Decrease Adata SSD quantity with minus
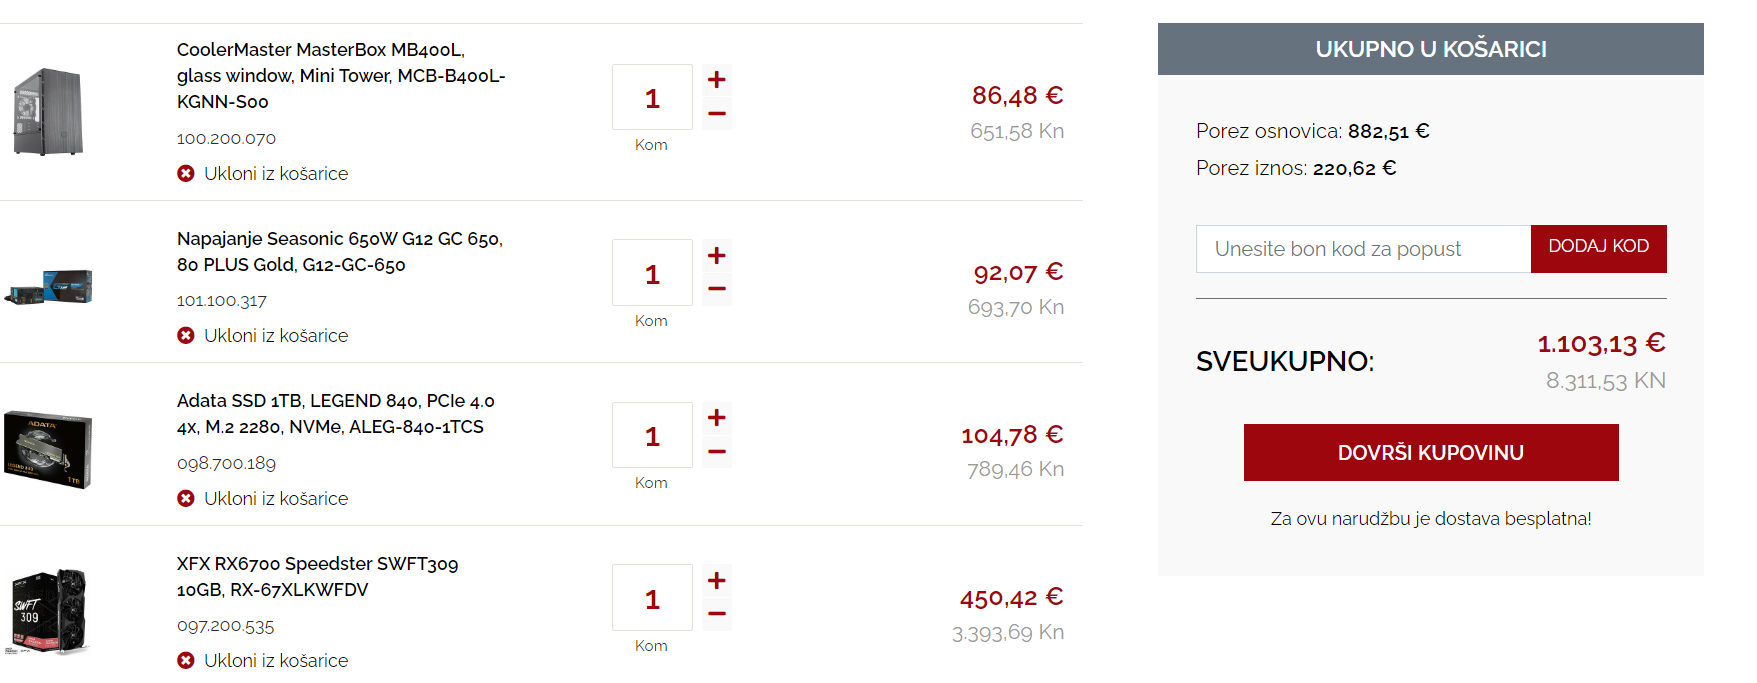The image size is (1757, 683). (716, 452)
